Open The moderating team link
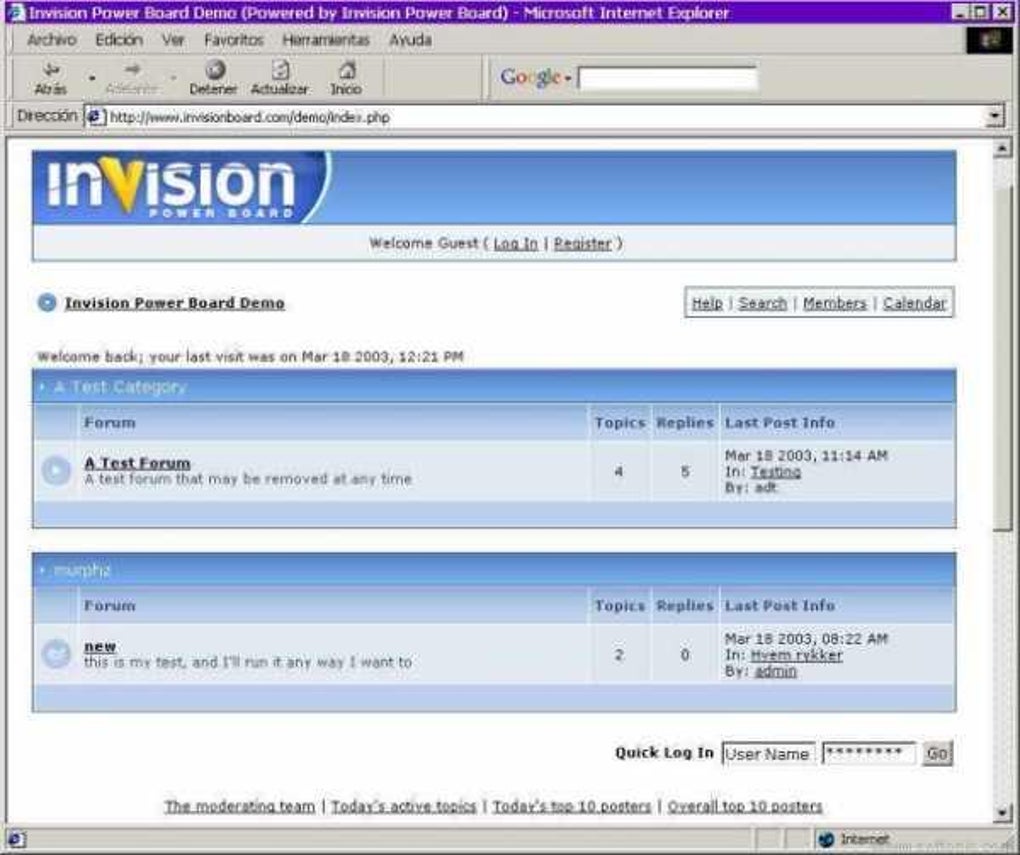 (239, 806)
